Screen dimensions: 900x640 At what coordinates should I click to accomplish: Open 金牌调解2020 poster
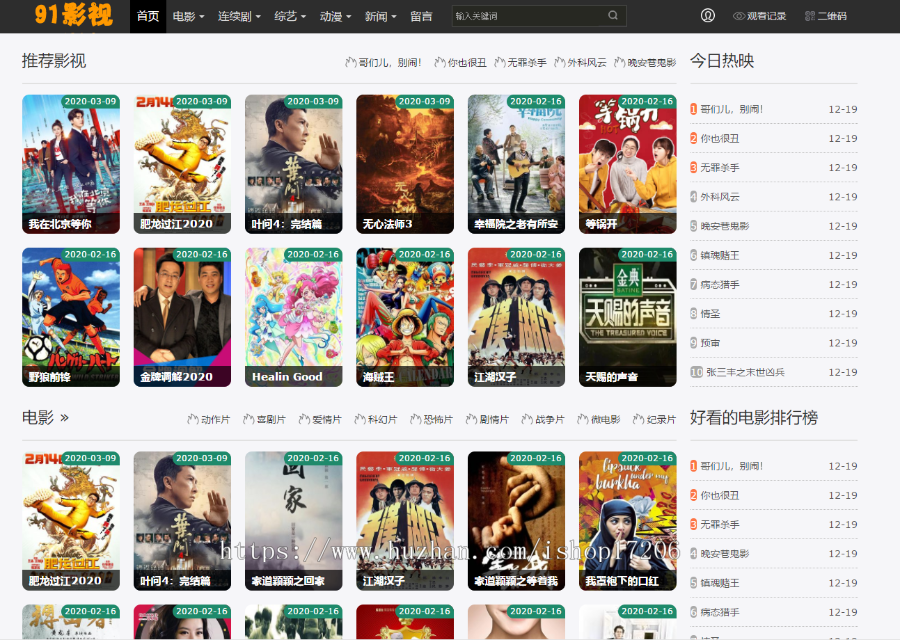pyautogui.click(x=182, y=317)
